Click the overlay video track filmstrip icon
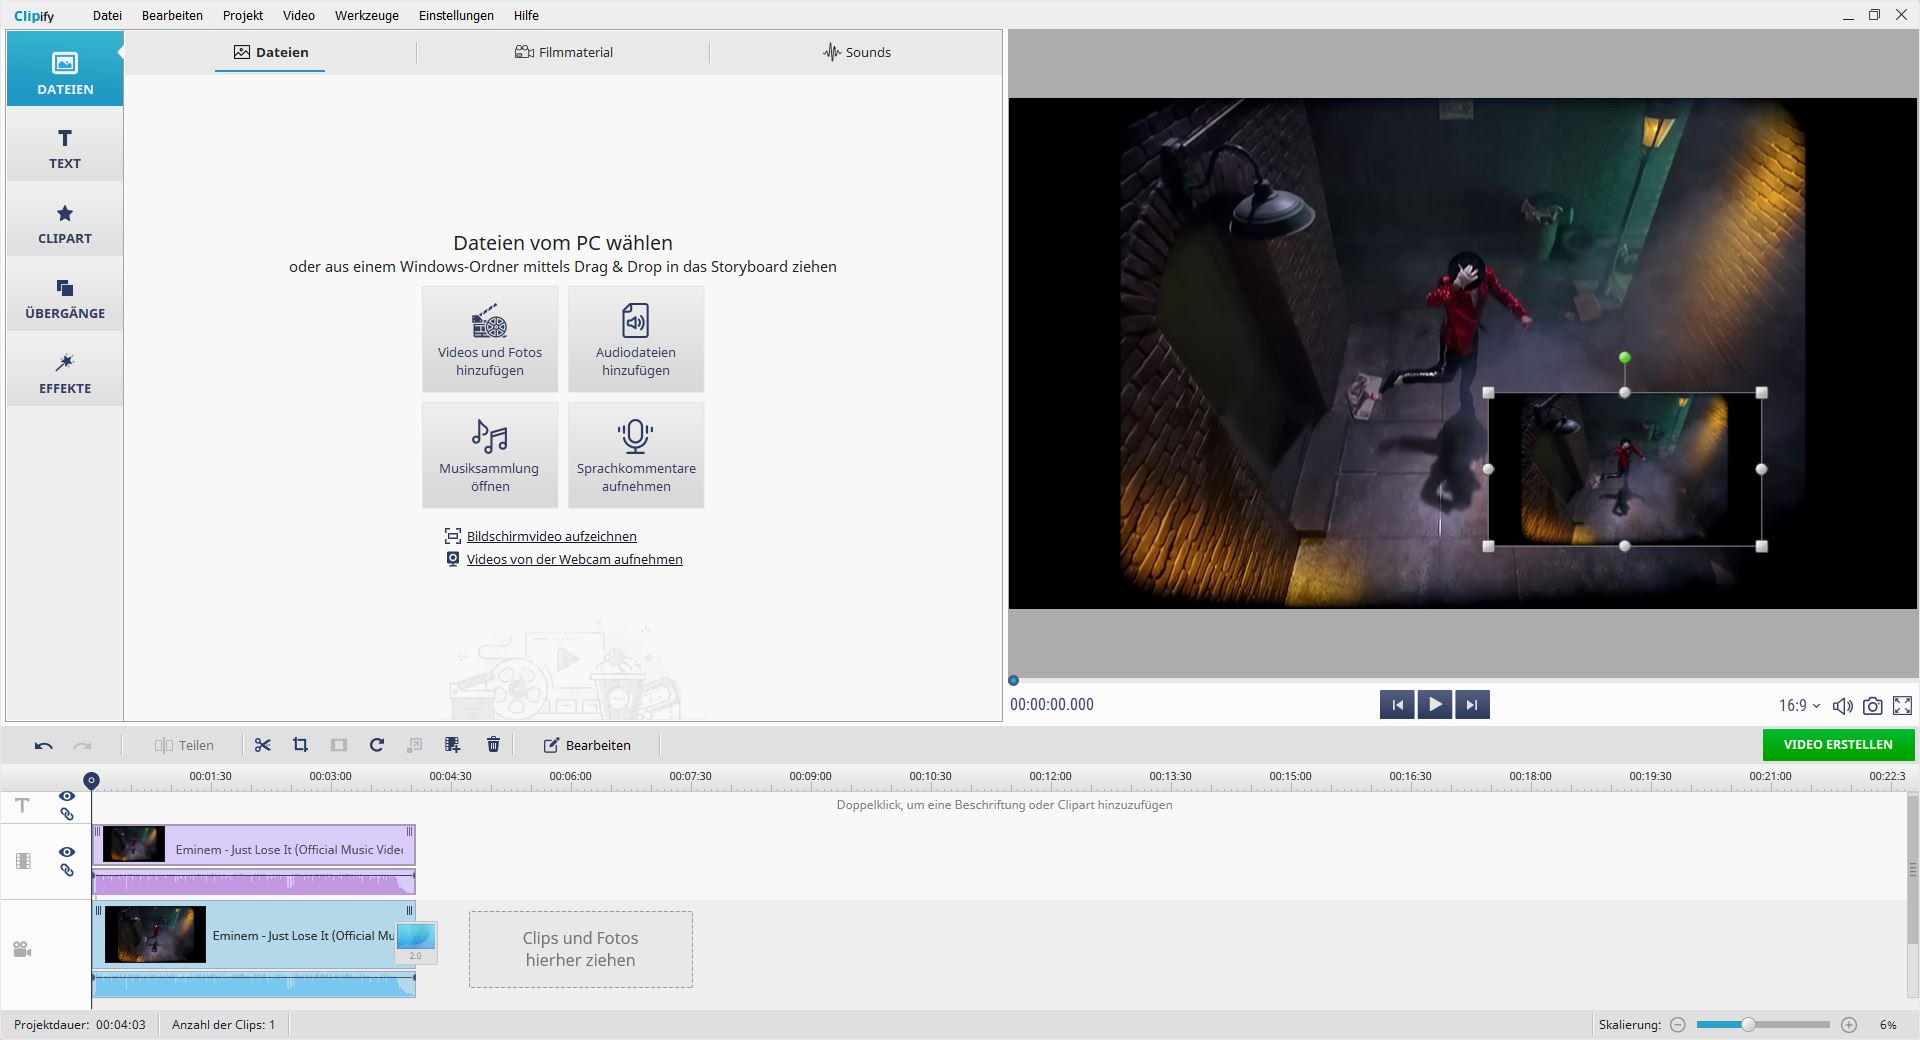 pyautogui.click(x=23, y=861)
